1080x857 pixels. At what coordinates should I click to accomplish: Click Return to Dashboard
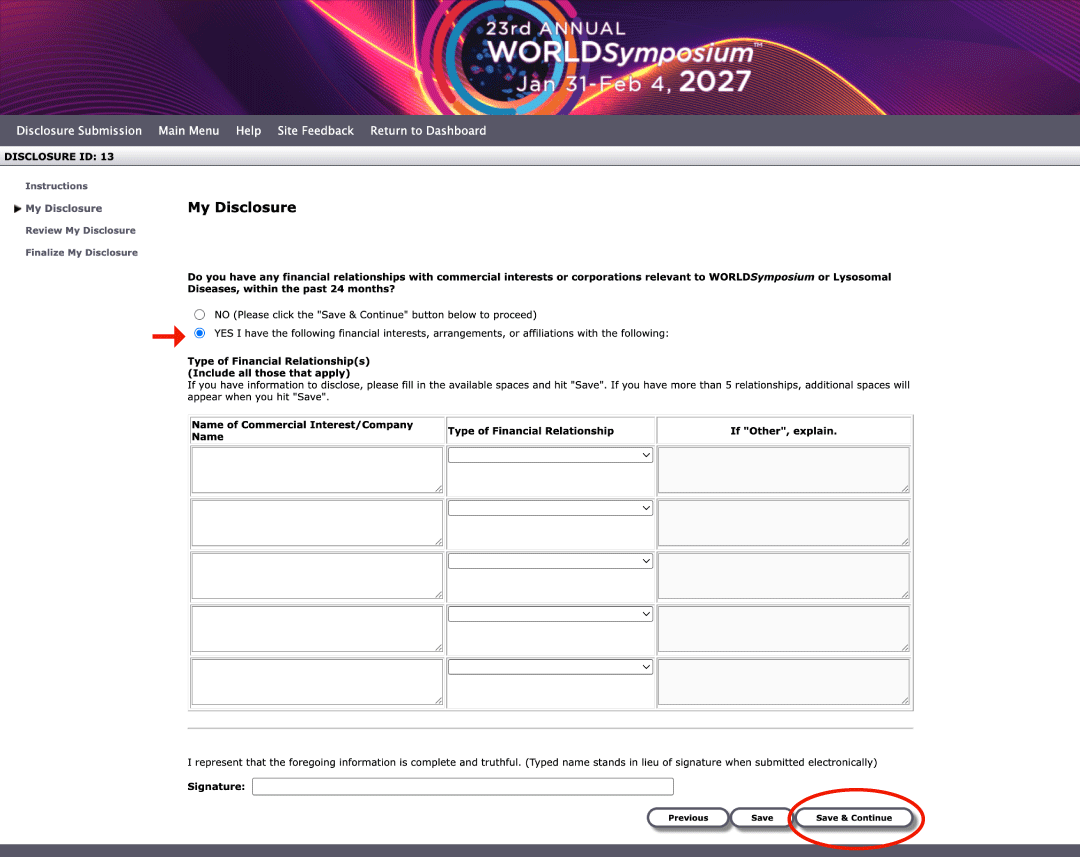tap(428, 131)
